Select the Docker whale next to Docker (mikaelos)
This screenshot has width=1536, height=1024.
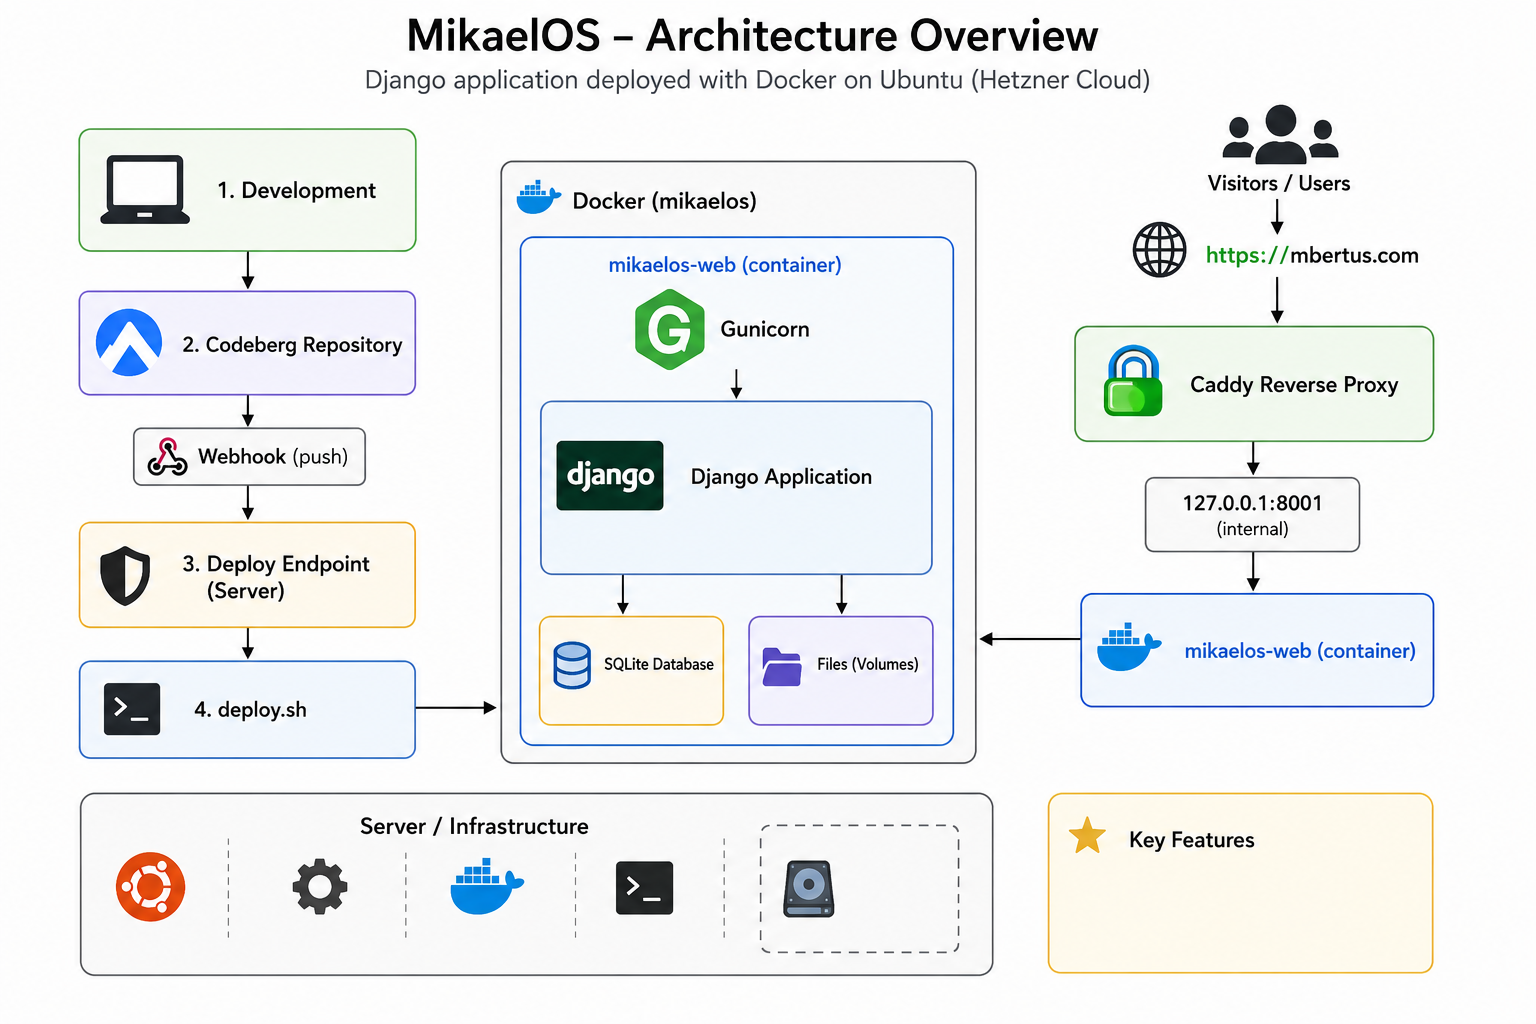click(x=538, y=198)
